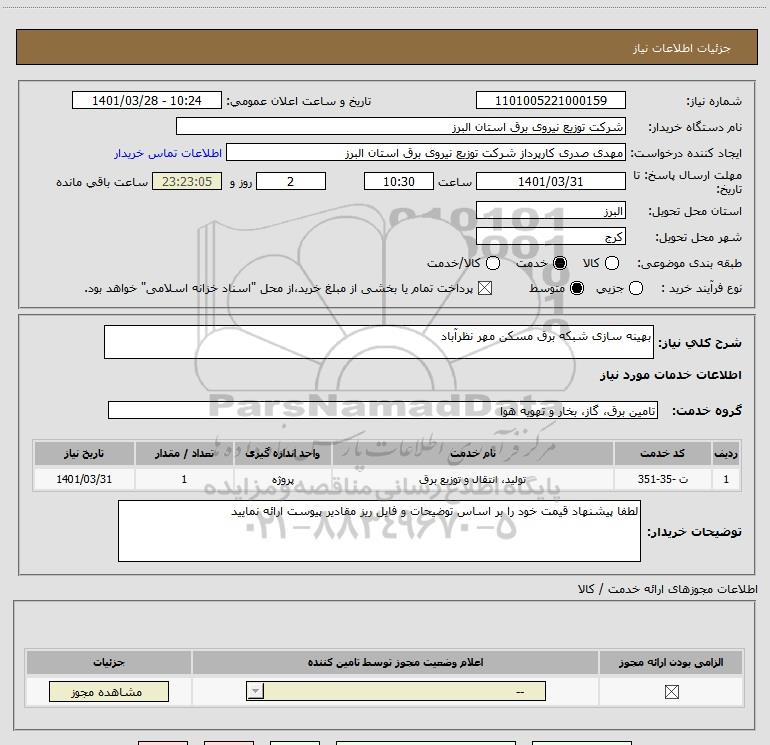Image resolution: width=770 pixels, height=745 pixels.
Task: Click the deadline hour field 10:30
Action: pos(399,181)
